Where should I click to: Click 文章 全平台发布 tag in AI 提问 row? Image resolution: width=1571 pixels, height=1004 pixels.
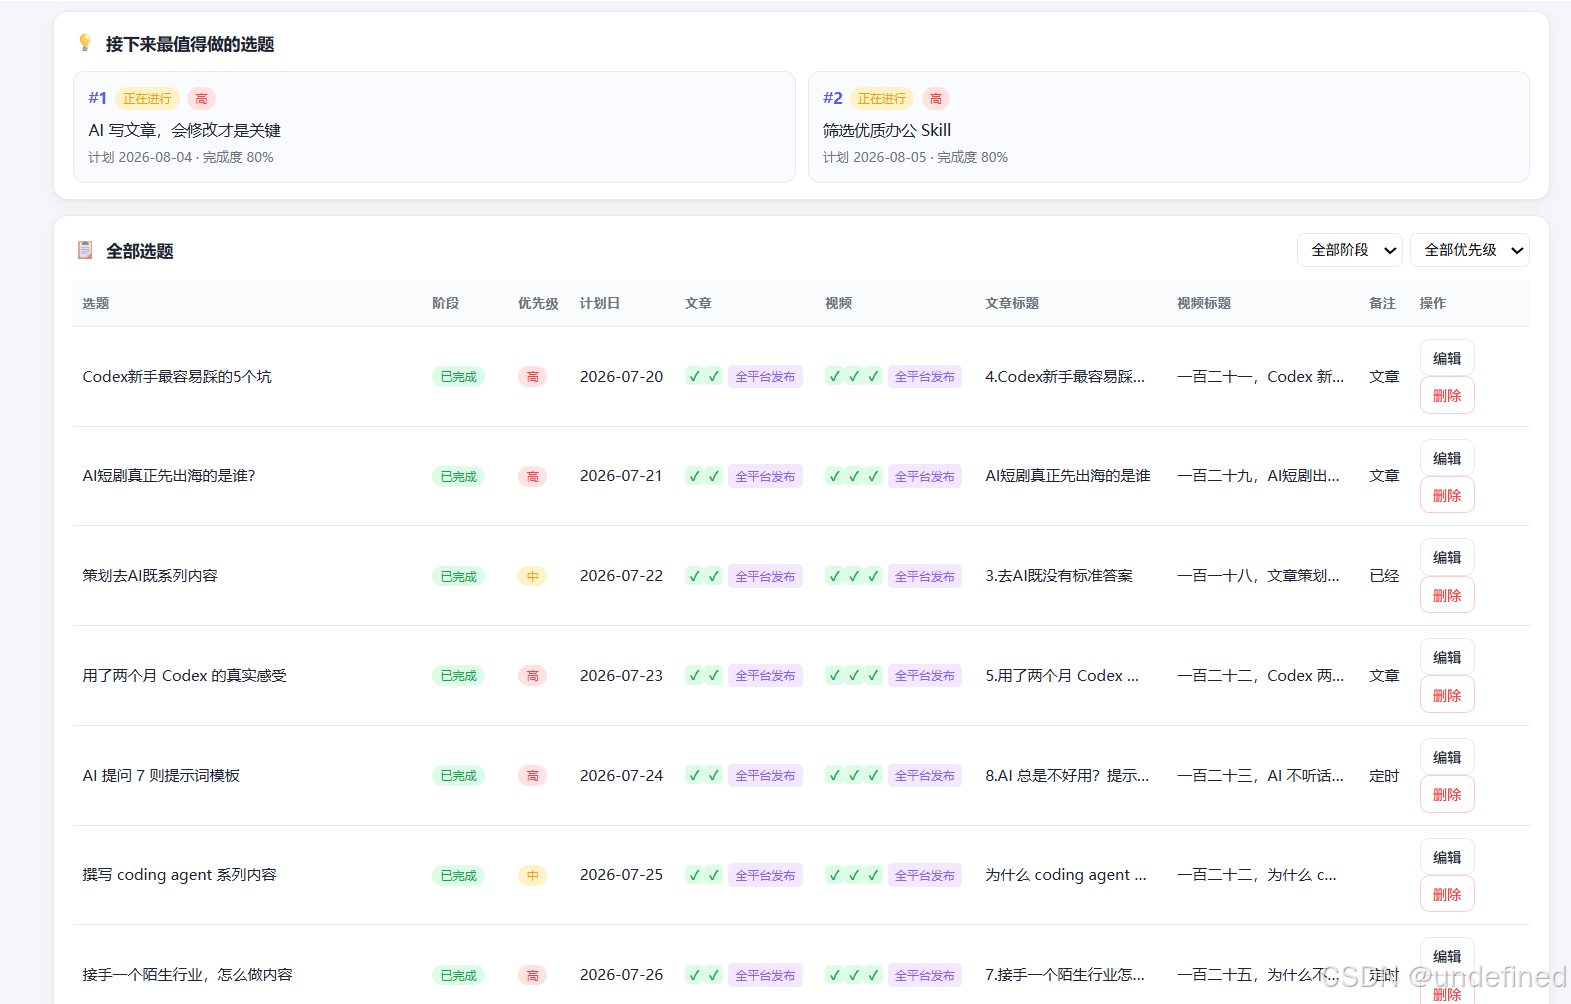click(765, 775)
